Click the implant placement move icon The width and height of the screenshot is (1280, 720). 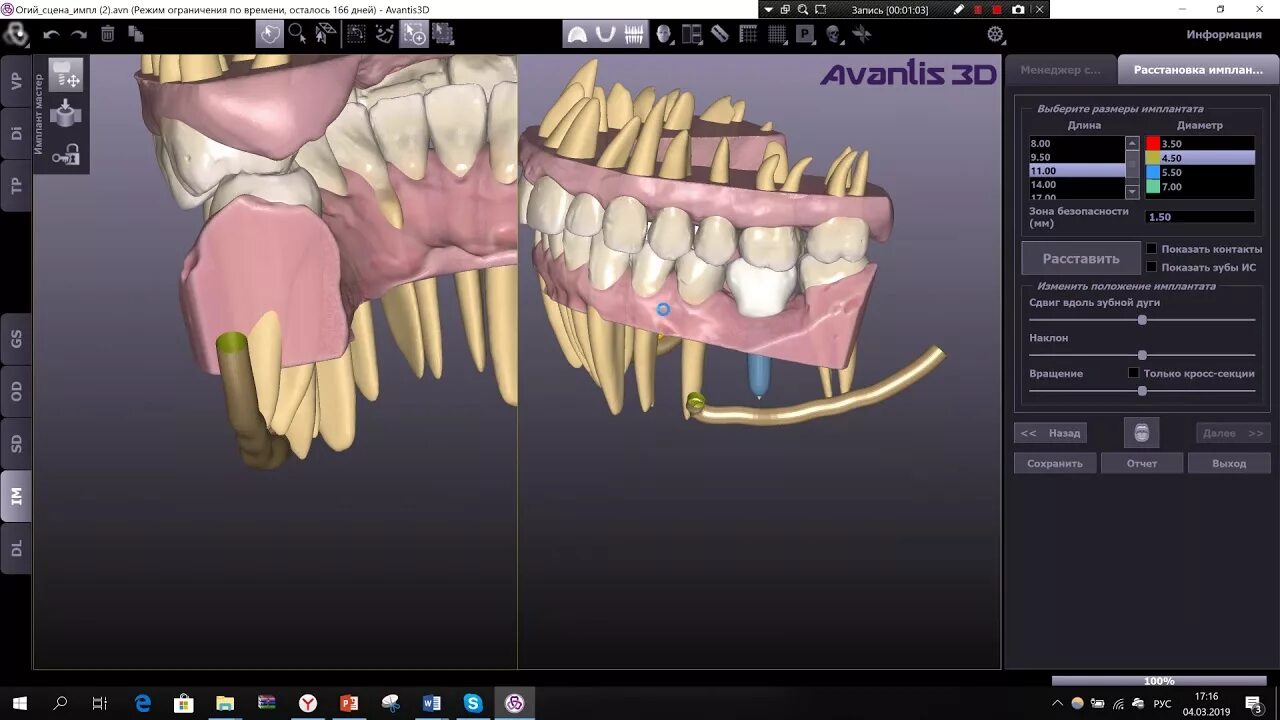tap(66, 75)
